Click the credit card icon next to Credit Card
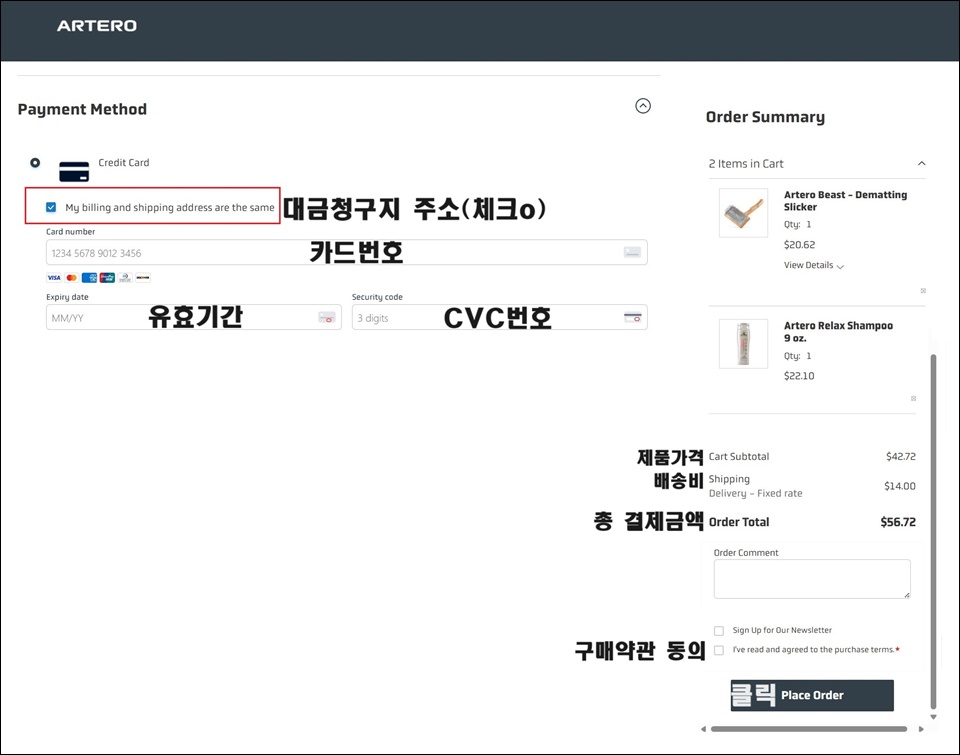The height and width of the screenshot is (755, 960). click(74, 171)
